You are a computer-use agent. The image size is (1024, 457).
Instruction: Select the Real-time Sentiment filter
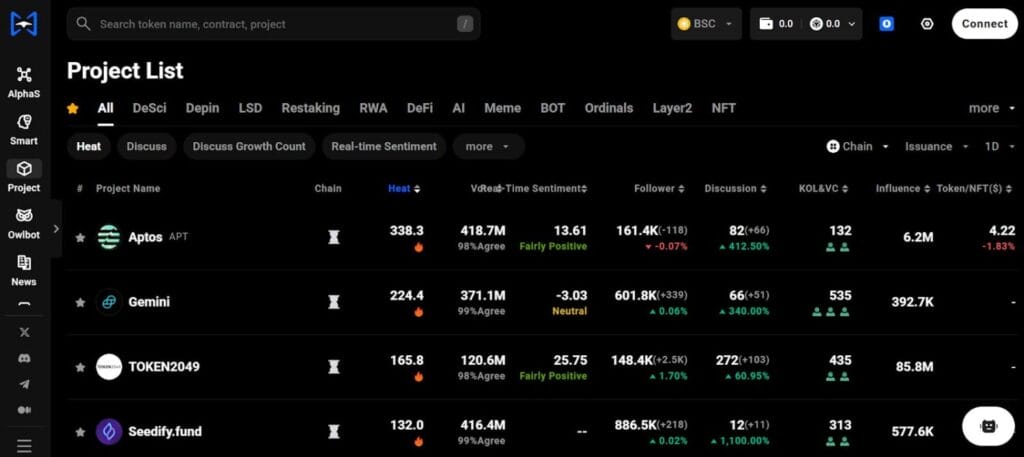[x=384, y=146]
